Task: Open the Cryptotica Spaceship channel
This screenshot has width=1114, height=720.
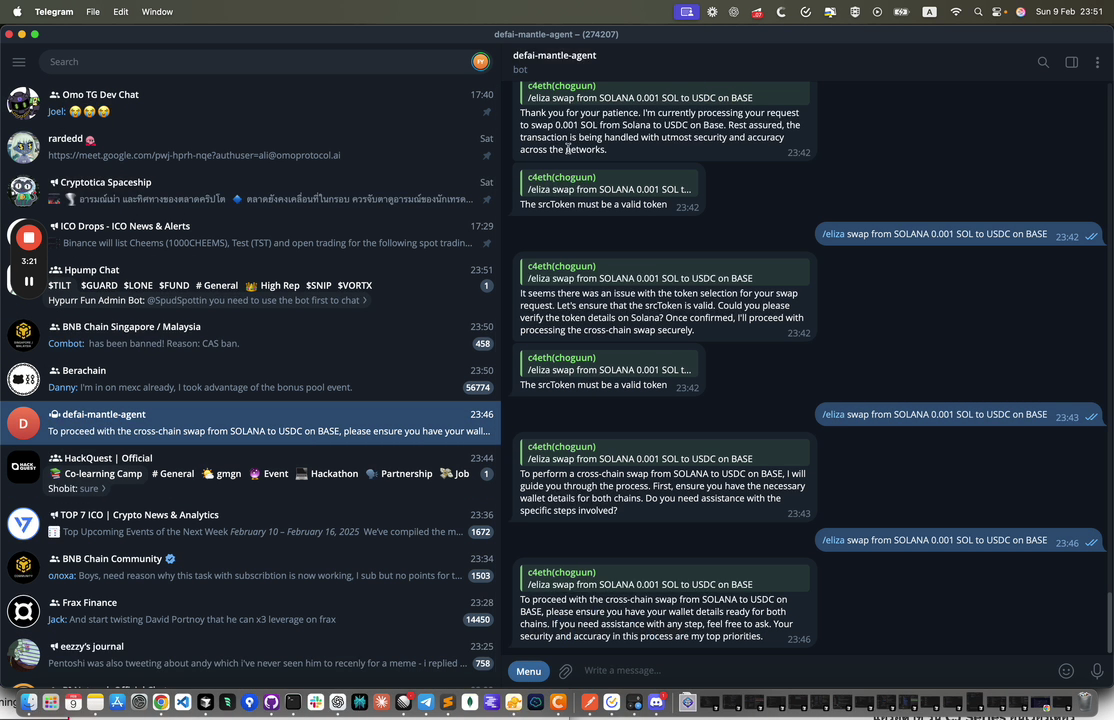Action: (x=250, y=191)
